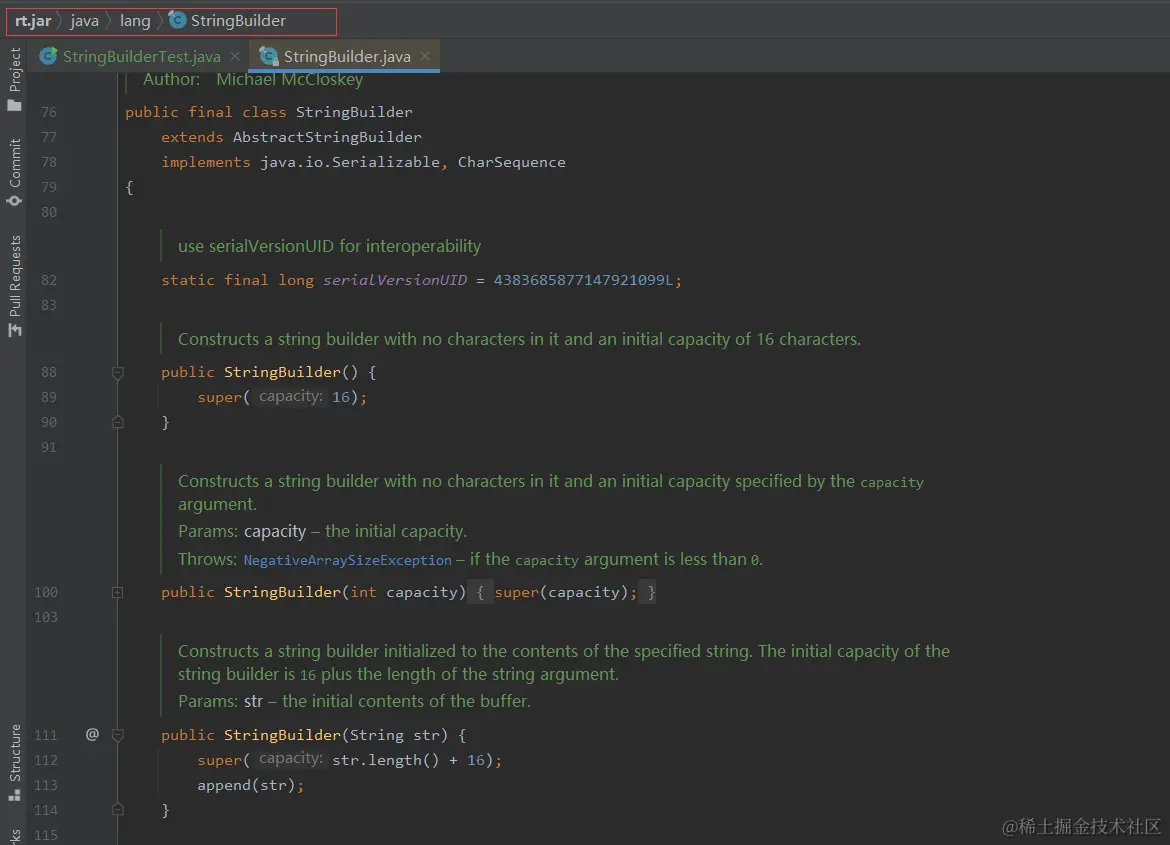1170x845 pixels.
Task: Click line number 76 in gutter
Action: [x=49, y=112]
